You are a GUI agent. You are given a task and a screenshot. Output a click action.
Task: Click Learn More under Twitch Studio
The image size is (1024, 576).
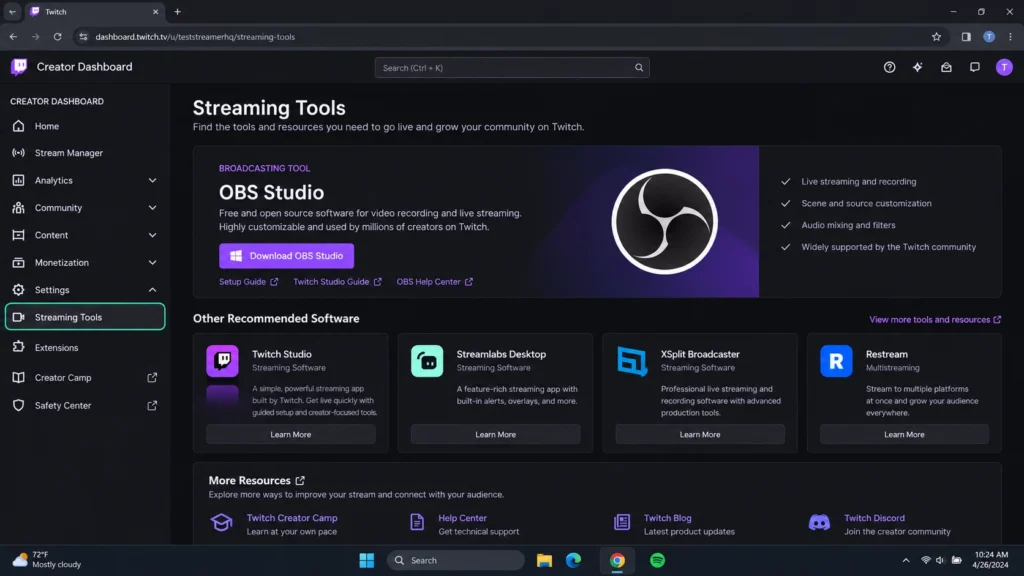(x=291, y=434)
